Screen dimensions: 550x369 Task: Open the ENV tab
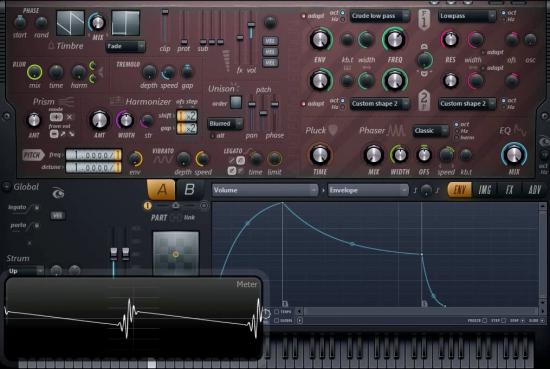click(x=460, y=190)
